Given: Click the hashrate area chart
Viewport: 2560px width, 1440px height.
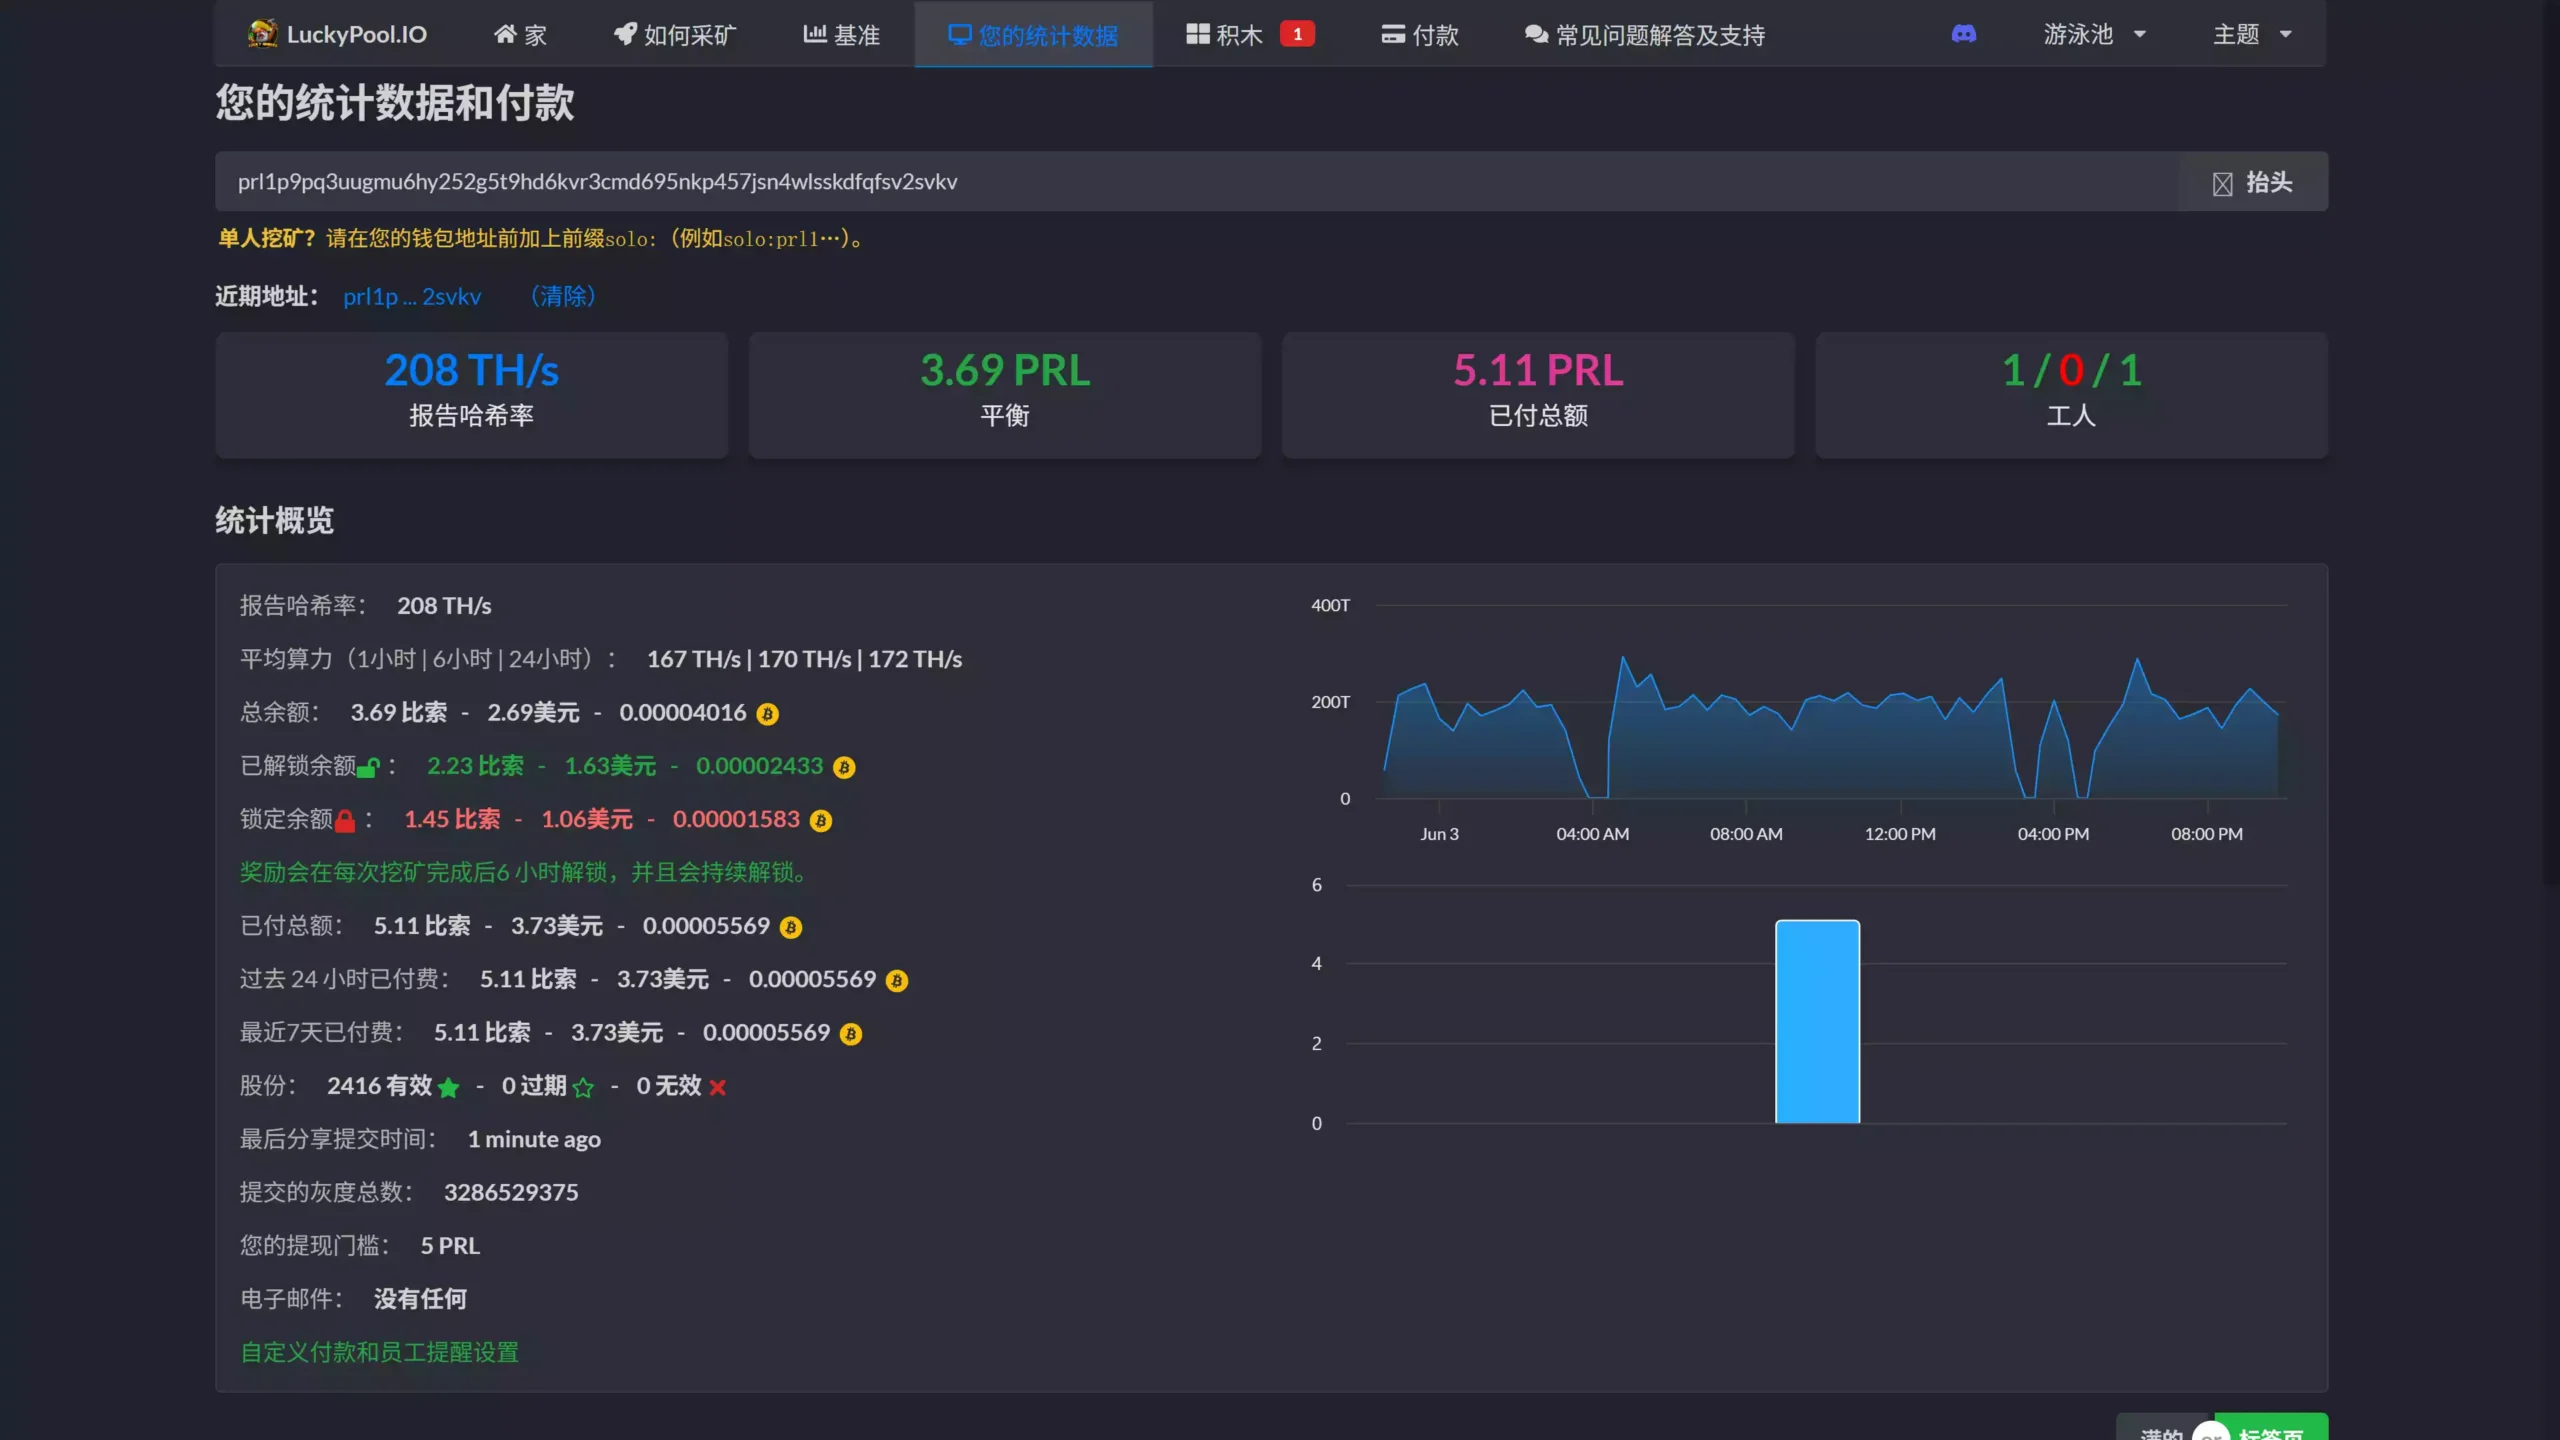Looking at the screenshot, I should (1830, 727).
